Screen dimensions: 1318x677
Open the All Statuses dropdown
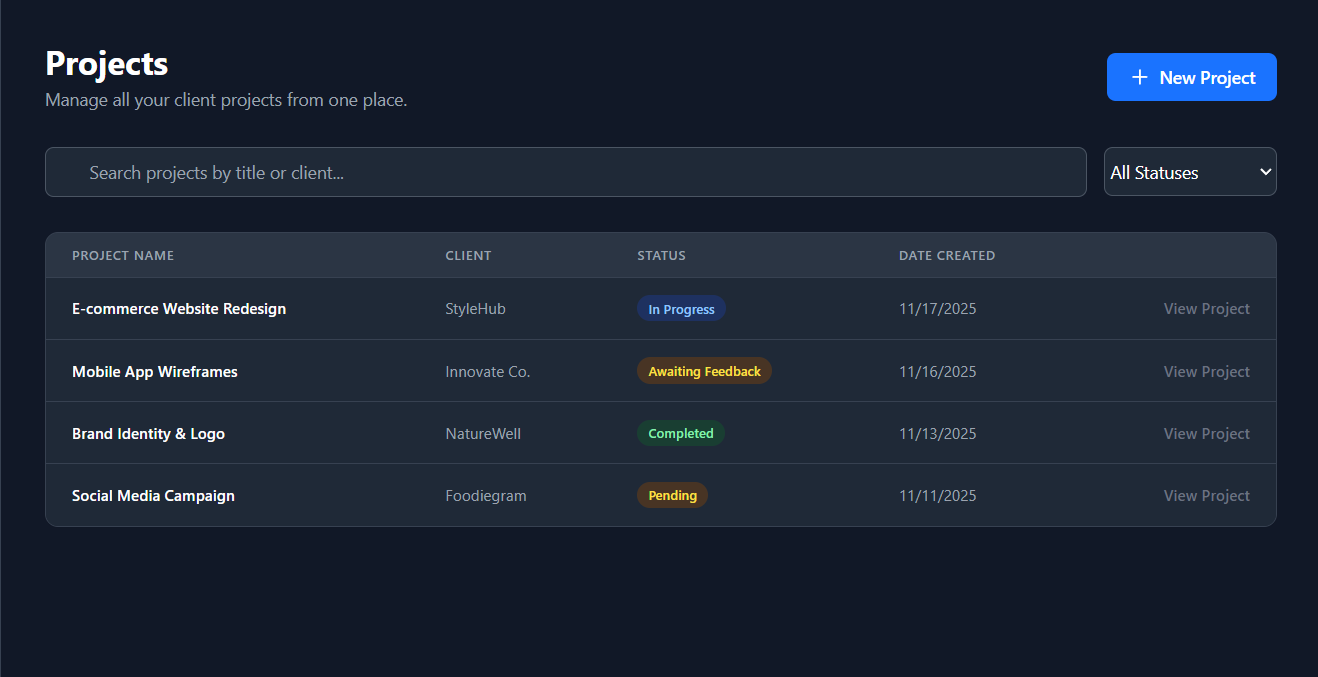click(1189, 171)
